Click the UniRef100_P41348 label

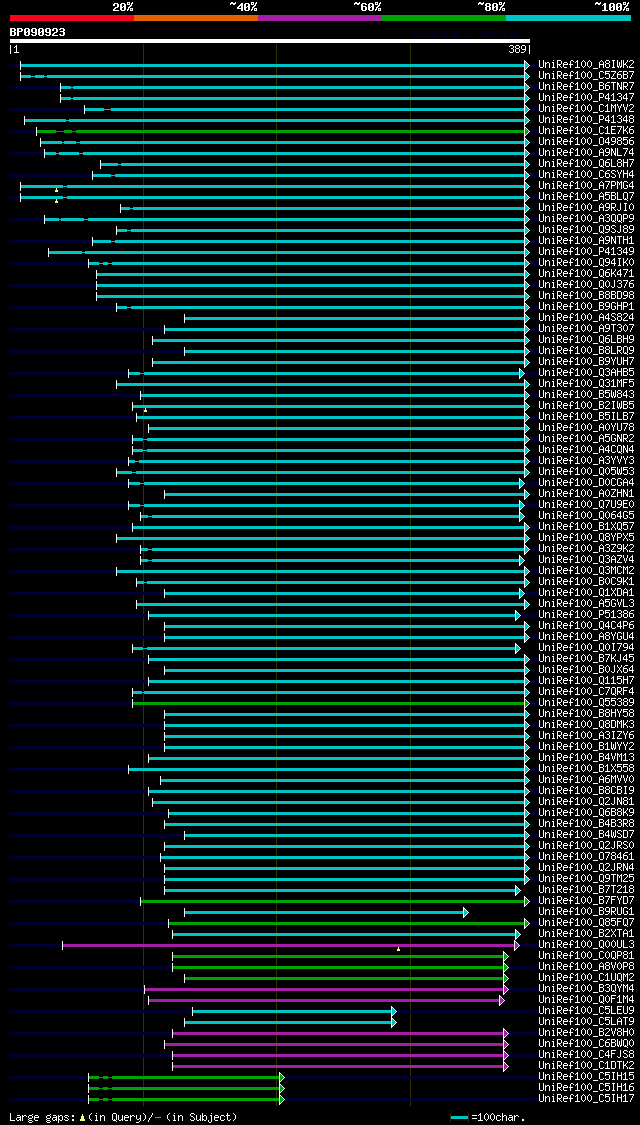pyautogui.click(x=586, y=120)
